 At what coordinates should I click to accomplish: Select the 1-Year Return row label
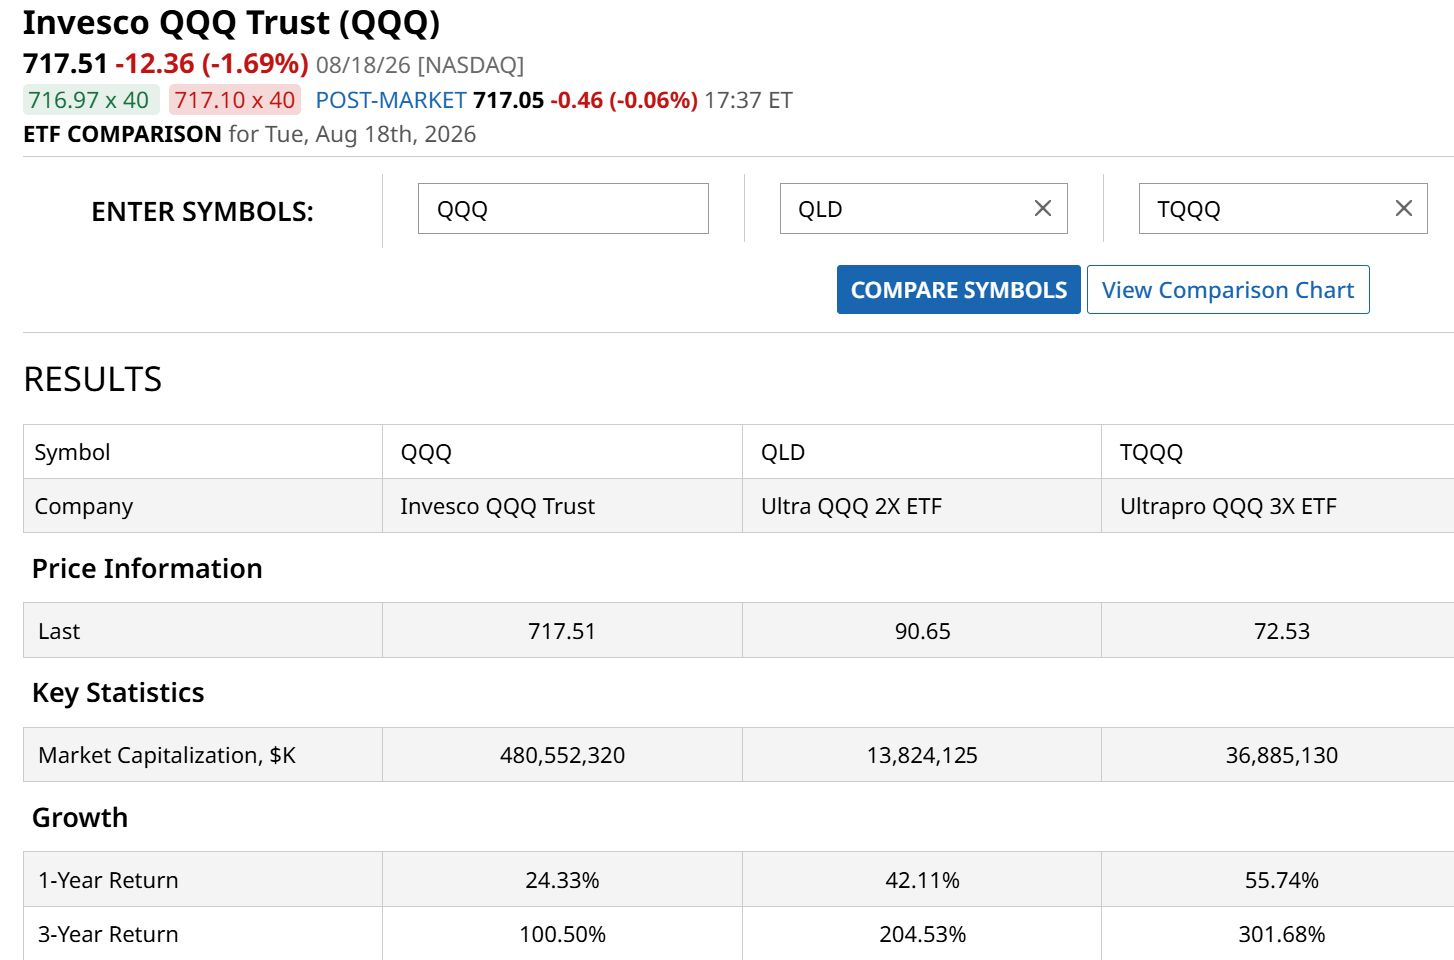pos(108,880)
